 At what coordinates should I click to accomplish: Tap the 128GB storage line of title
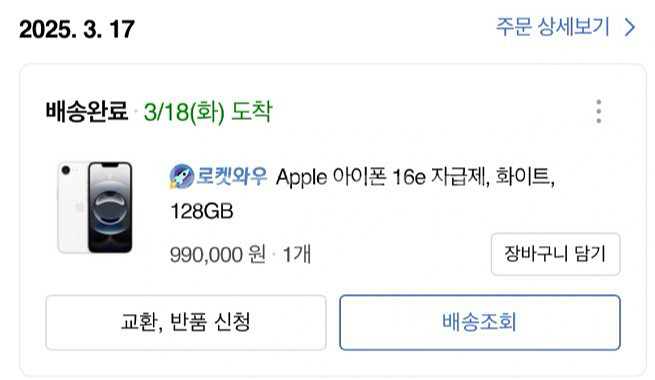click(202, 211)
